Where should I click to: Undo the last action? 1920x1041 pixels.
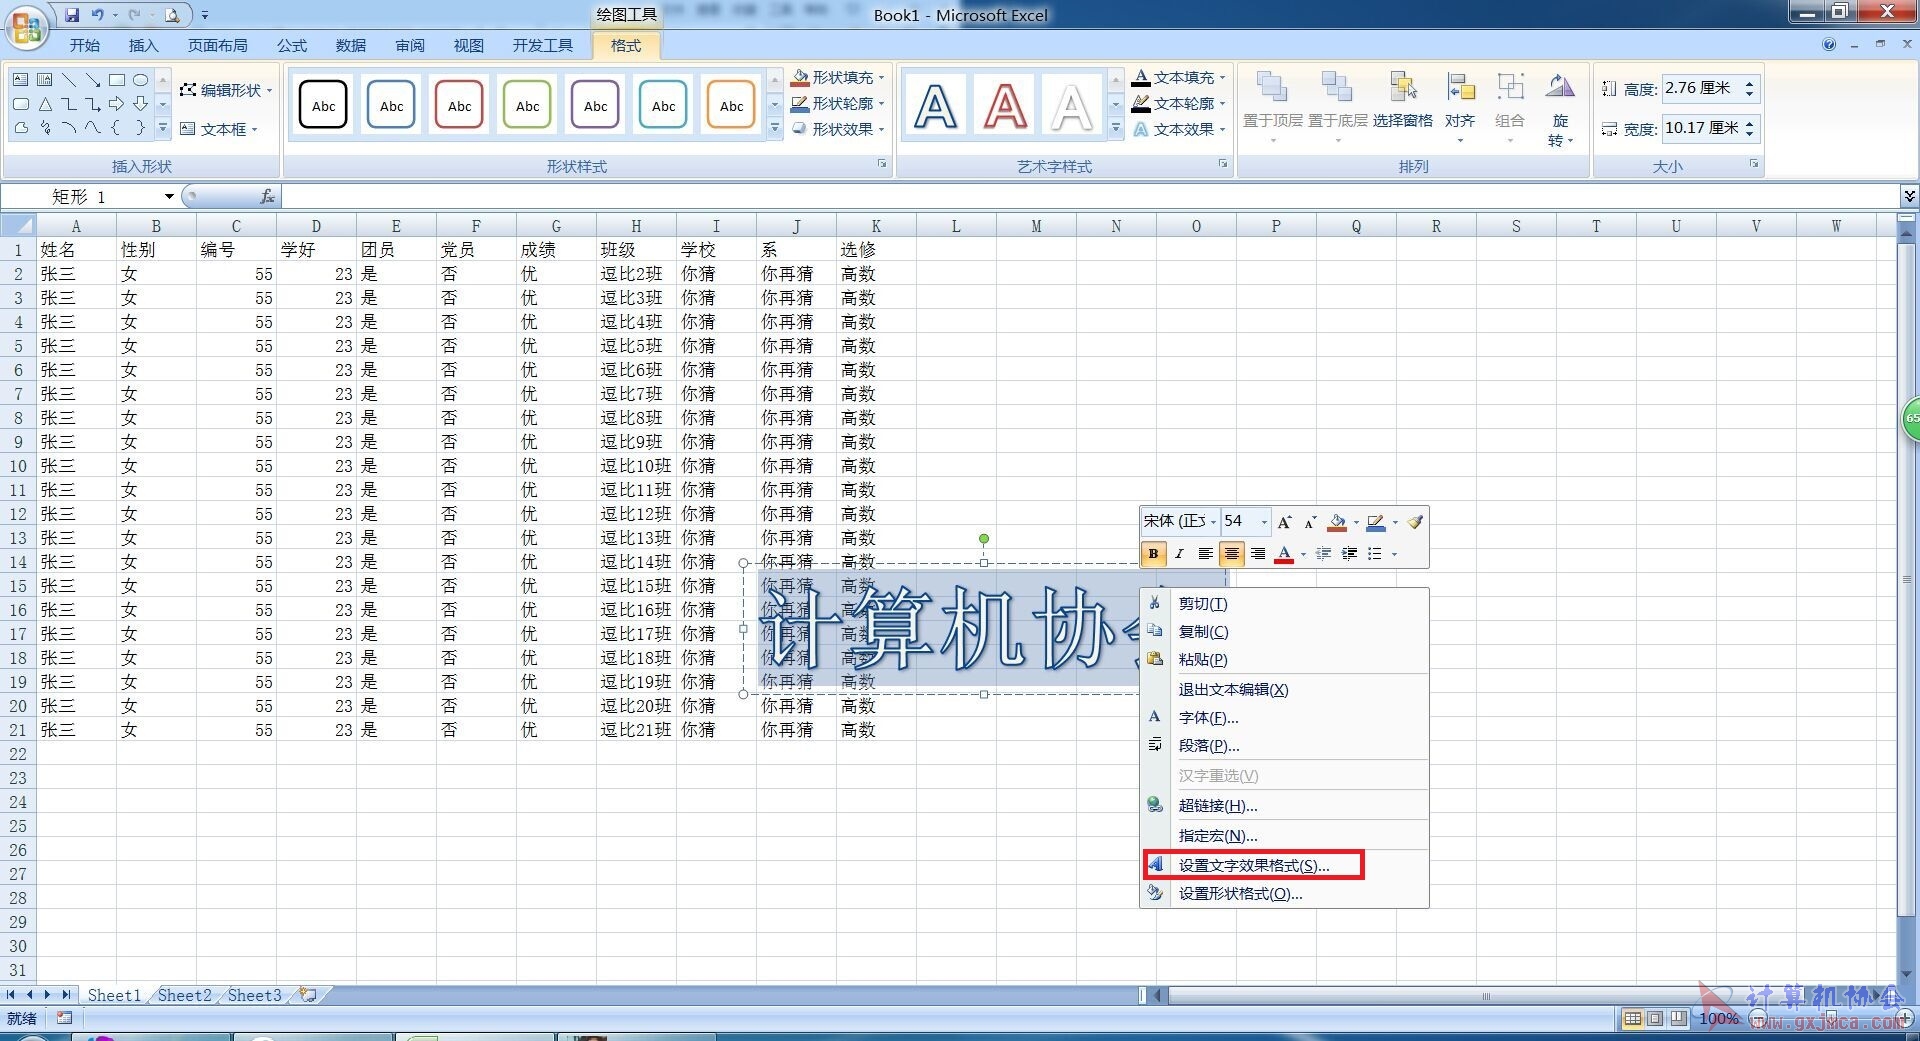98,15
